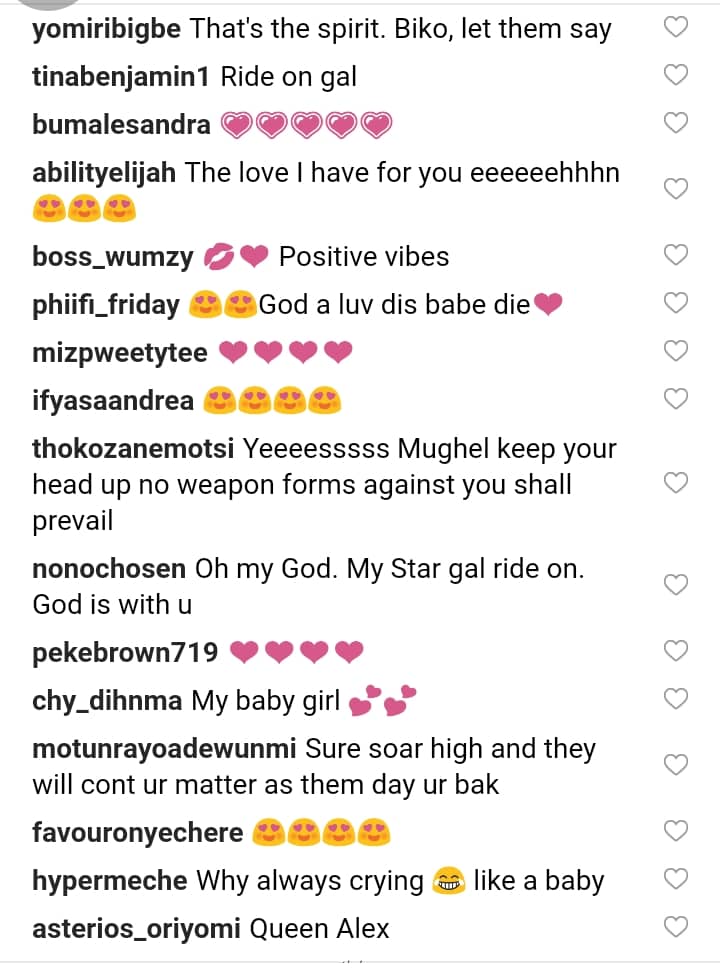Like bumalesandra's hearts comment

[x=677, y=123]
